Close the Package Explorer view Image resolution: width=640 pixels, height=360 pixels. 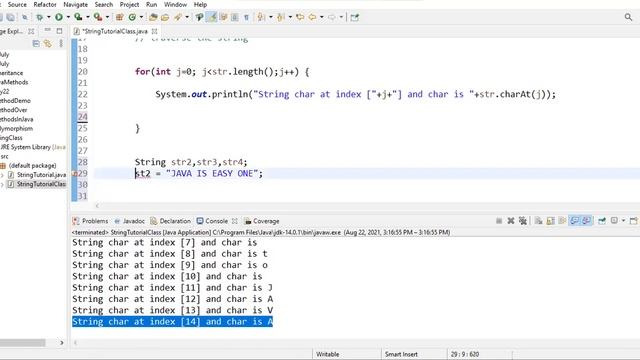(31, 31)
